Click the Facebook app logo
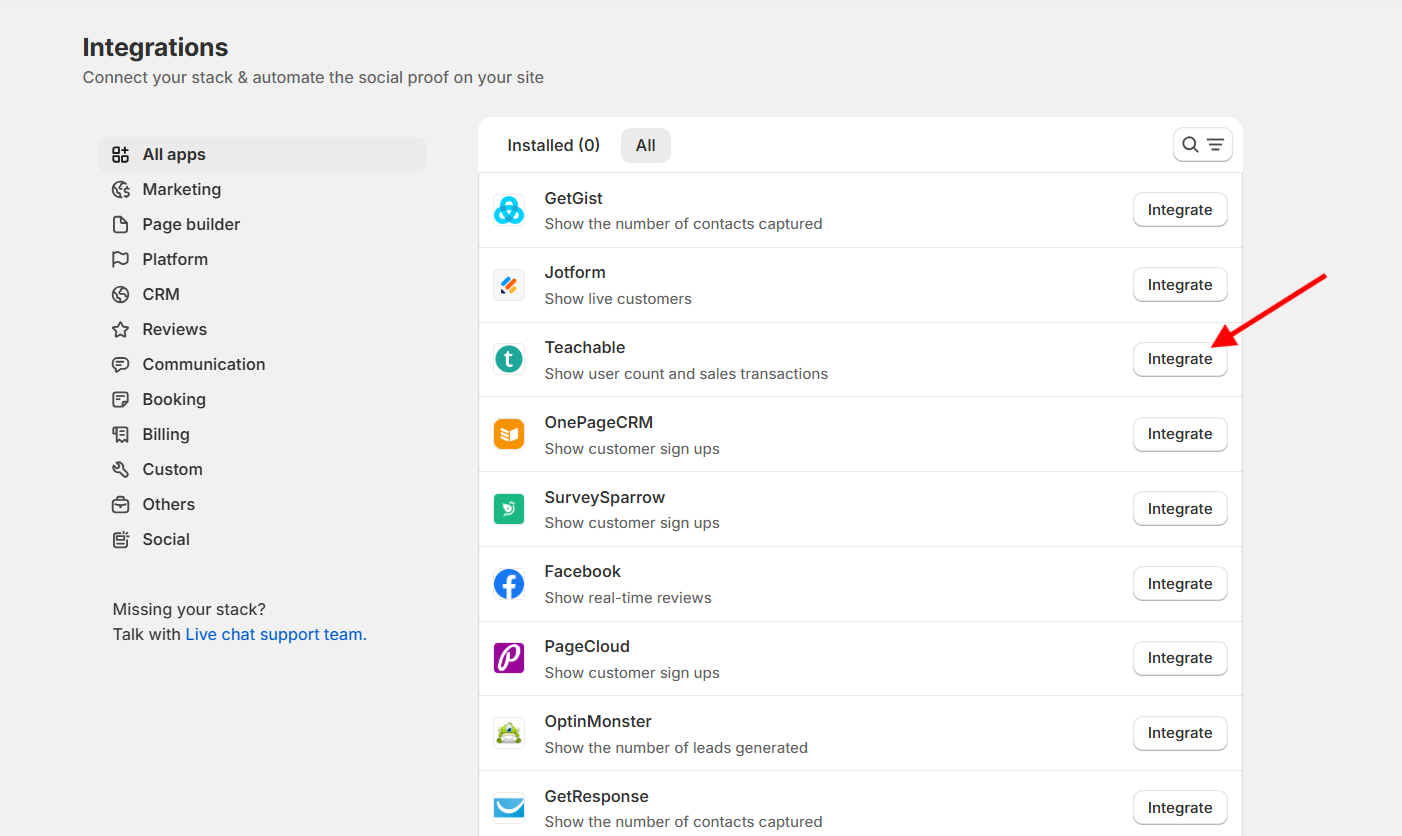Screen dimensions: 1402x836 (509, 584)
